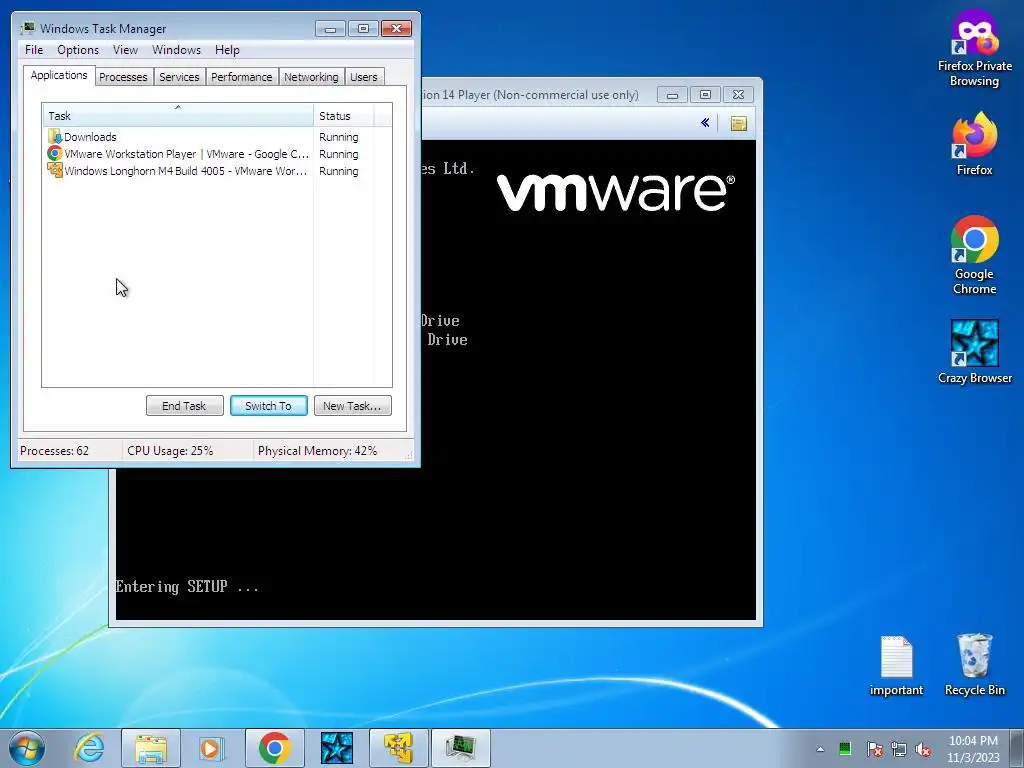Screen dimensions: 1024x768
Task: Click the Processes: 62 status bar entry
Action: click(54, 451)
